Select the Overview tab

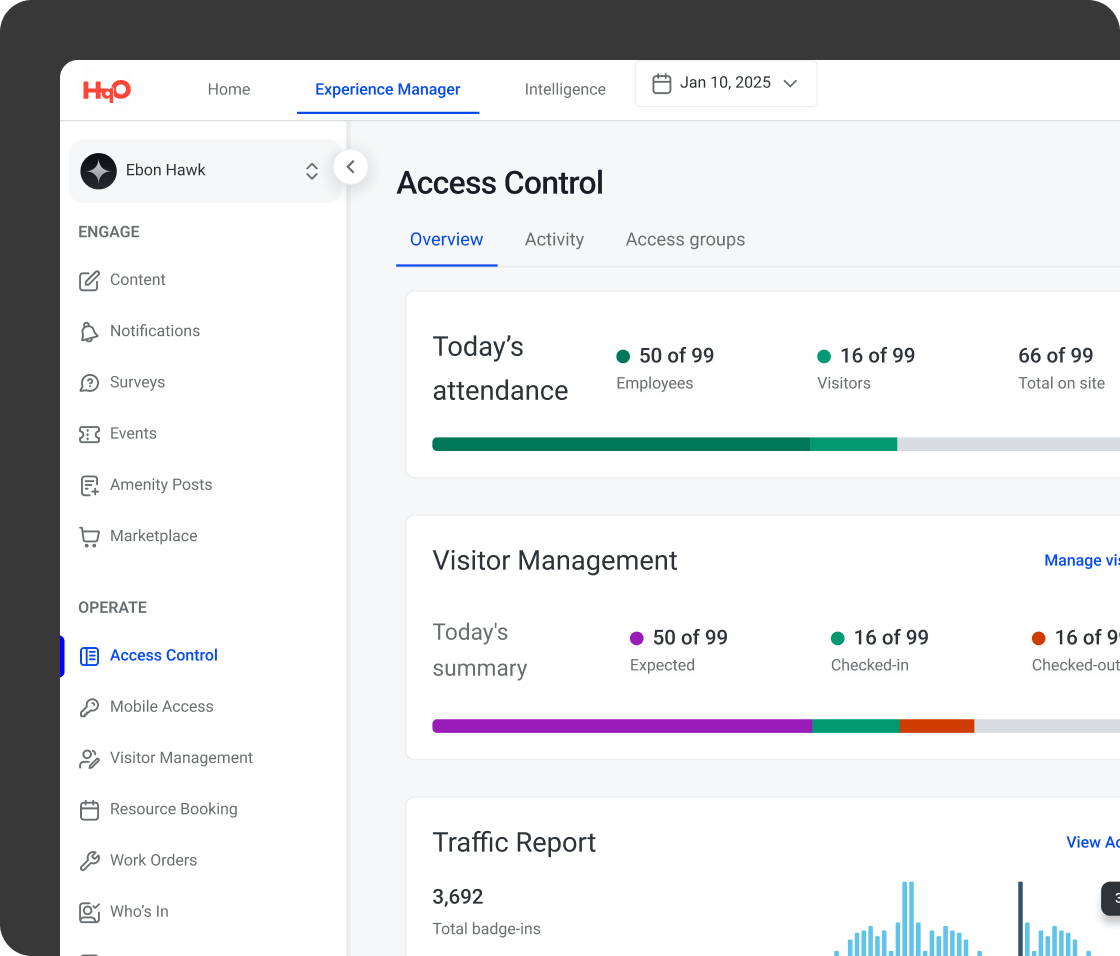[446, 239]
